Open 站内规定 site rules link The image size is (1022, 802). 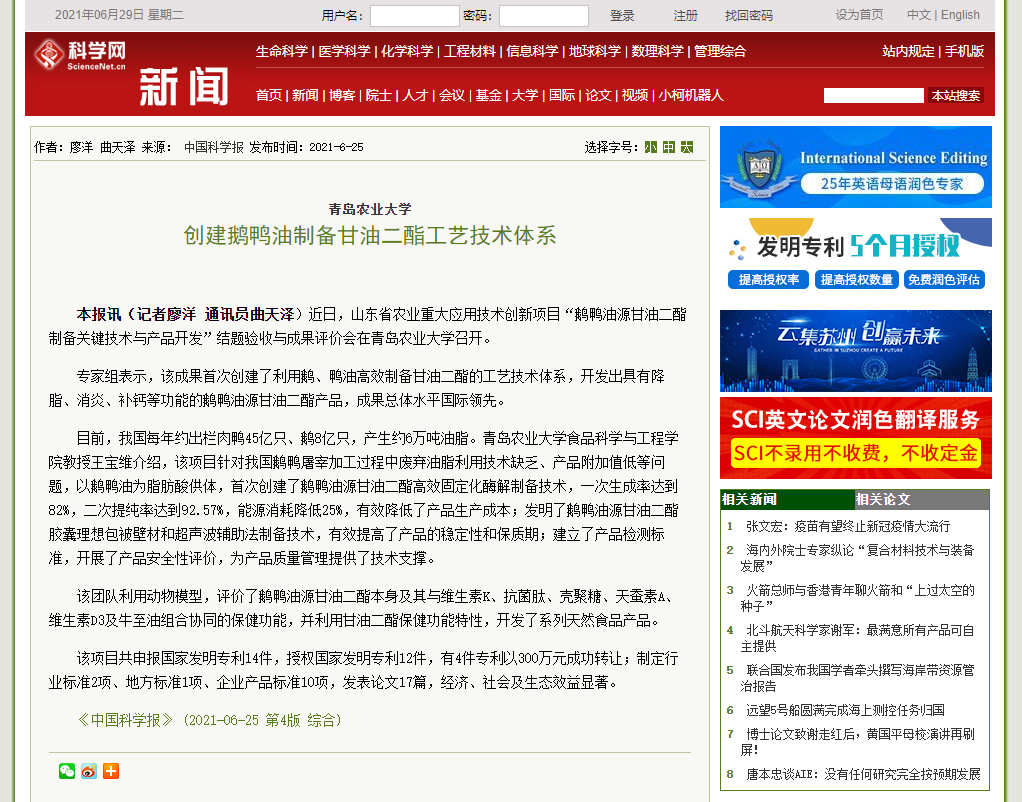click(908, 52)
